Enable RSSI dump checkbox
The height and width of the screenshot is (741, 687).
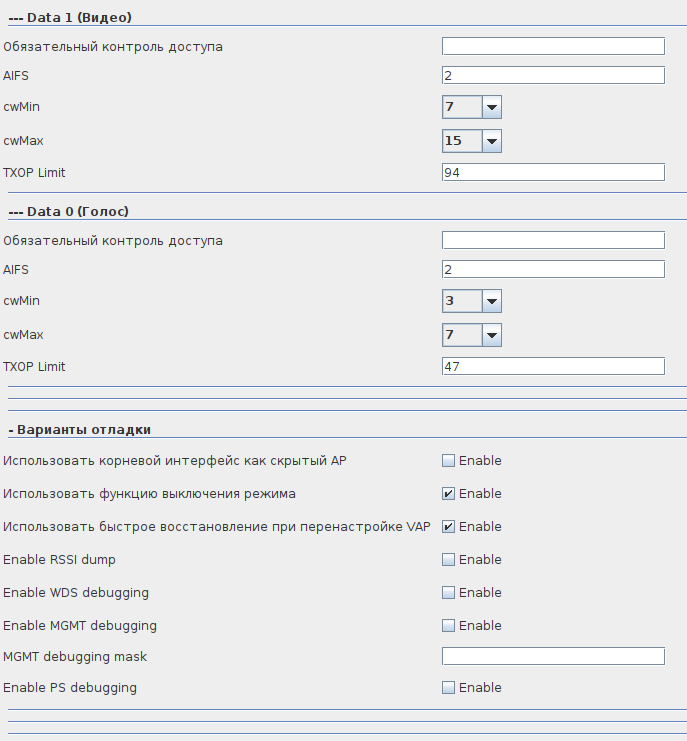coord(449,560)
